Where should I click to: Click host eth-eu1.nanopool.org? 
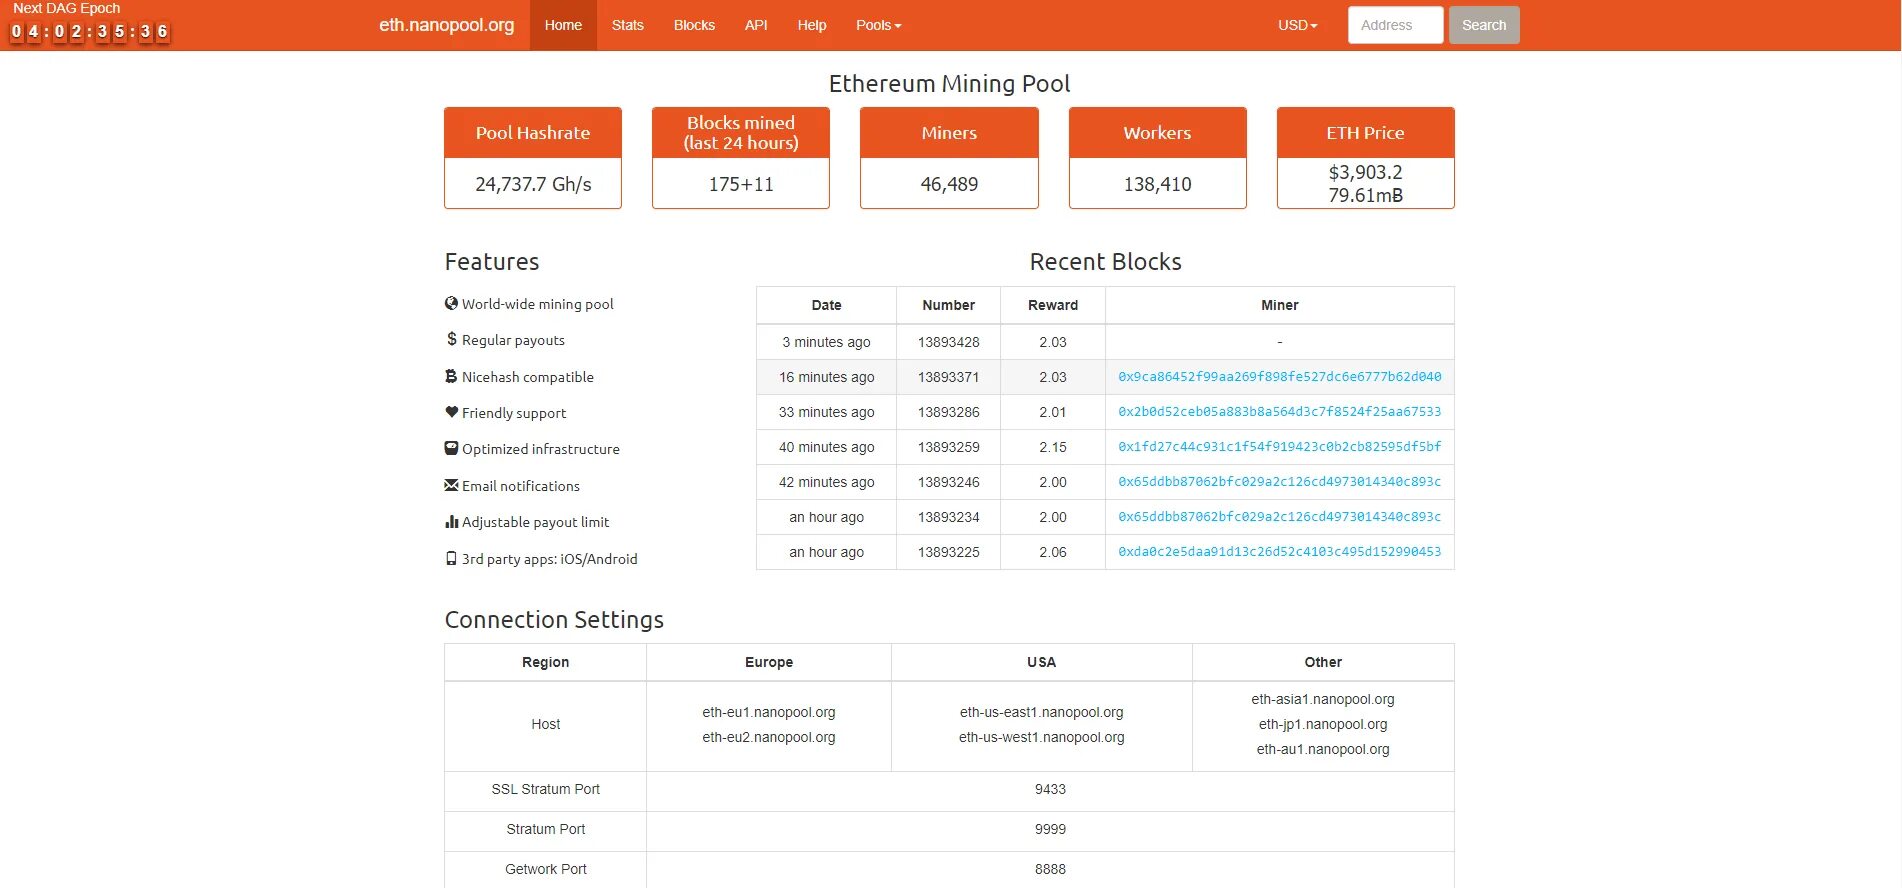tap(768, 712)
